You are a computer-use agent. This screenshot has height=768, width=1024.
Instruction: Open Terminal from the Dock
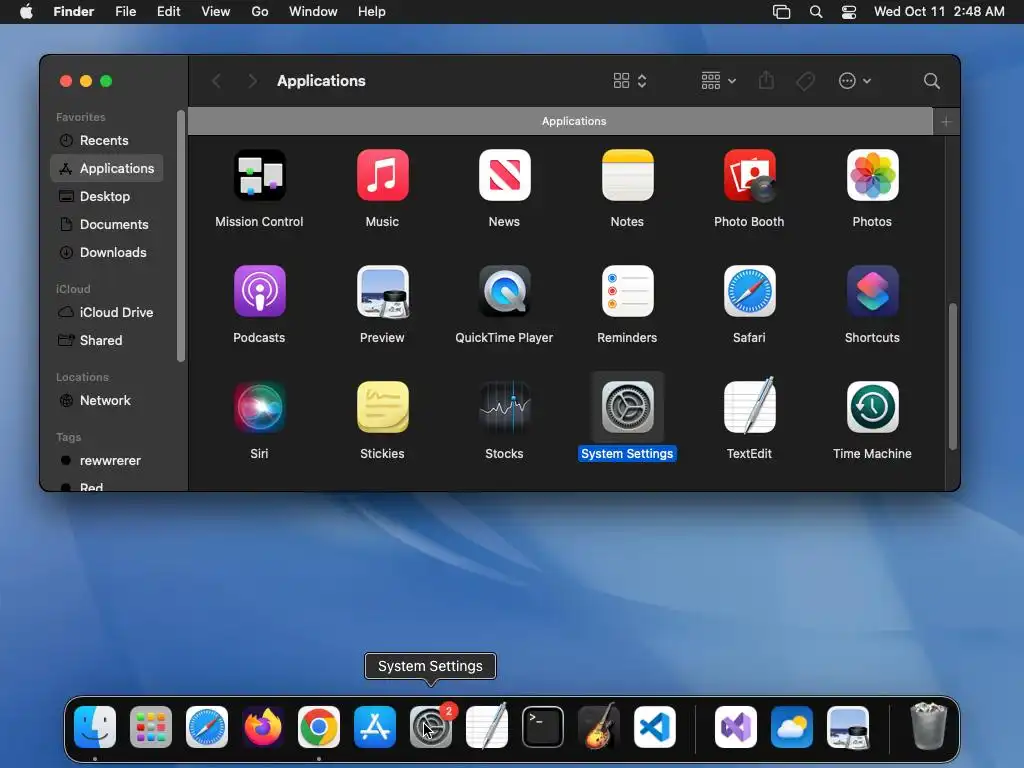click(543, 727)
